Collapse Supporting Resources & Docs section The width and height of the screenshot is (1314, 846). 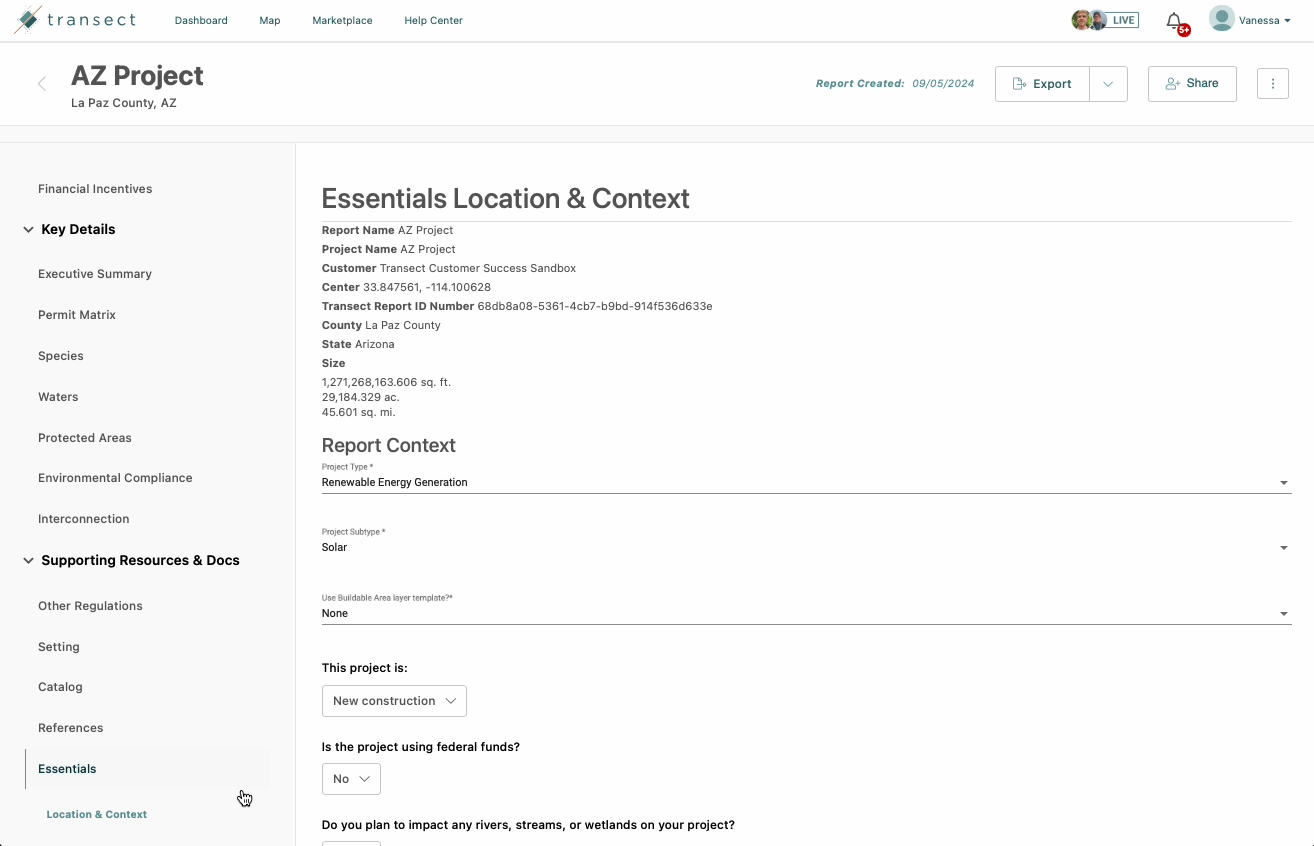pyautogui.click(x=28, y=560)
